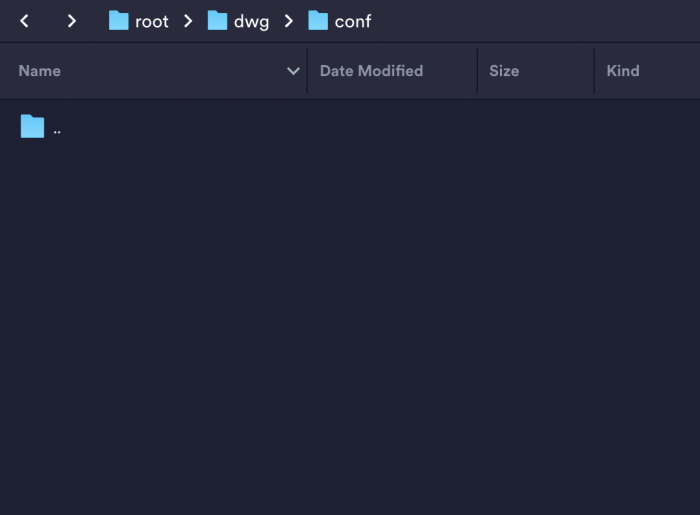
Task: Click divider between Name and Date Modified
Action: pos(307,71)
